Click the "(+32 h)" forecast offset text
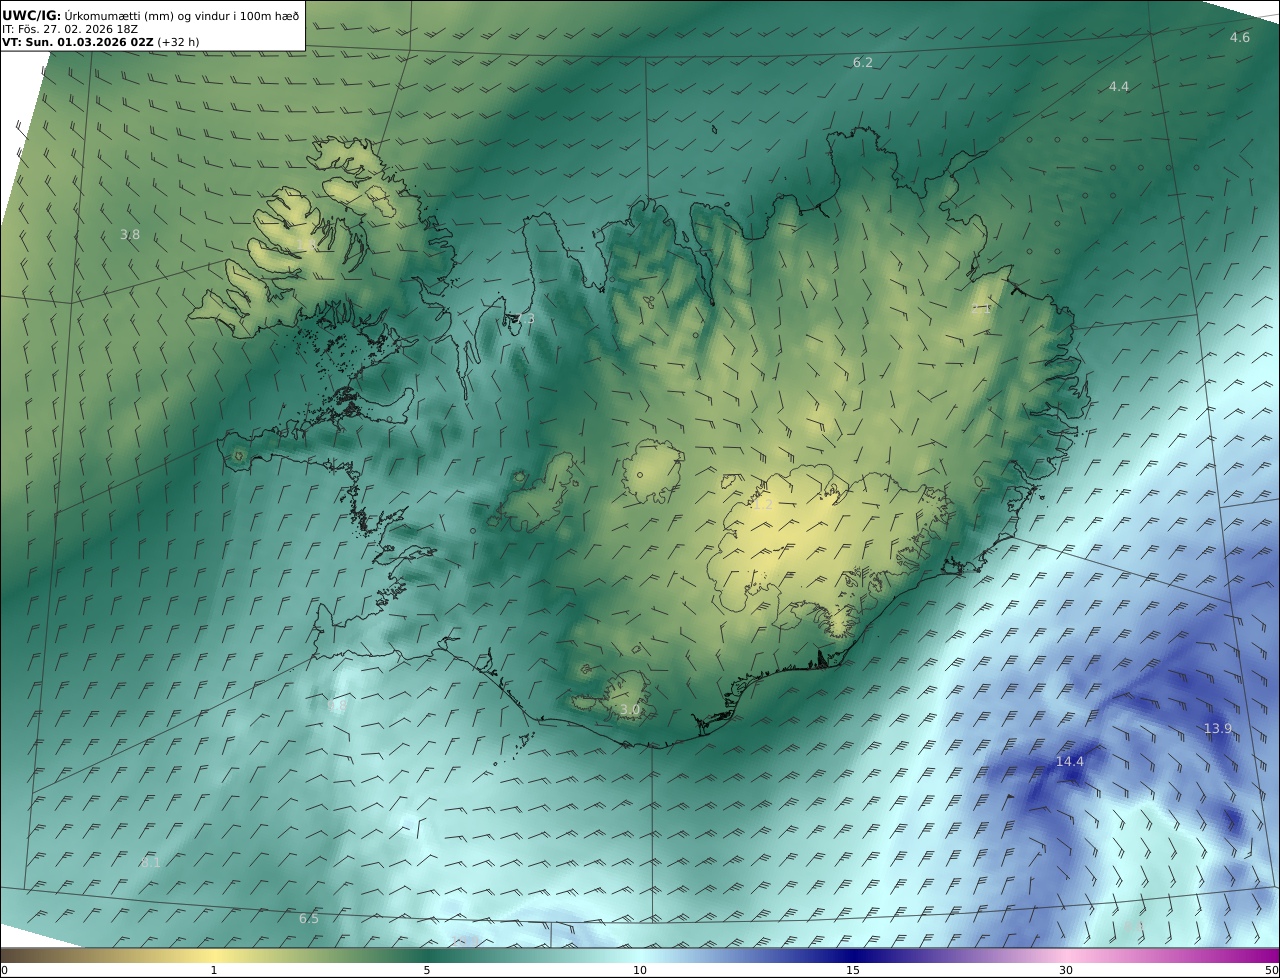 coord(178,42)
